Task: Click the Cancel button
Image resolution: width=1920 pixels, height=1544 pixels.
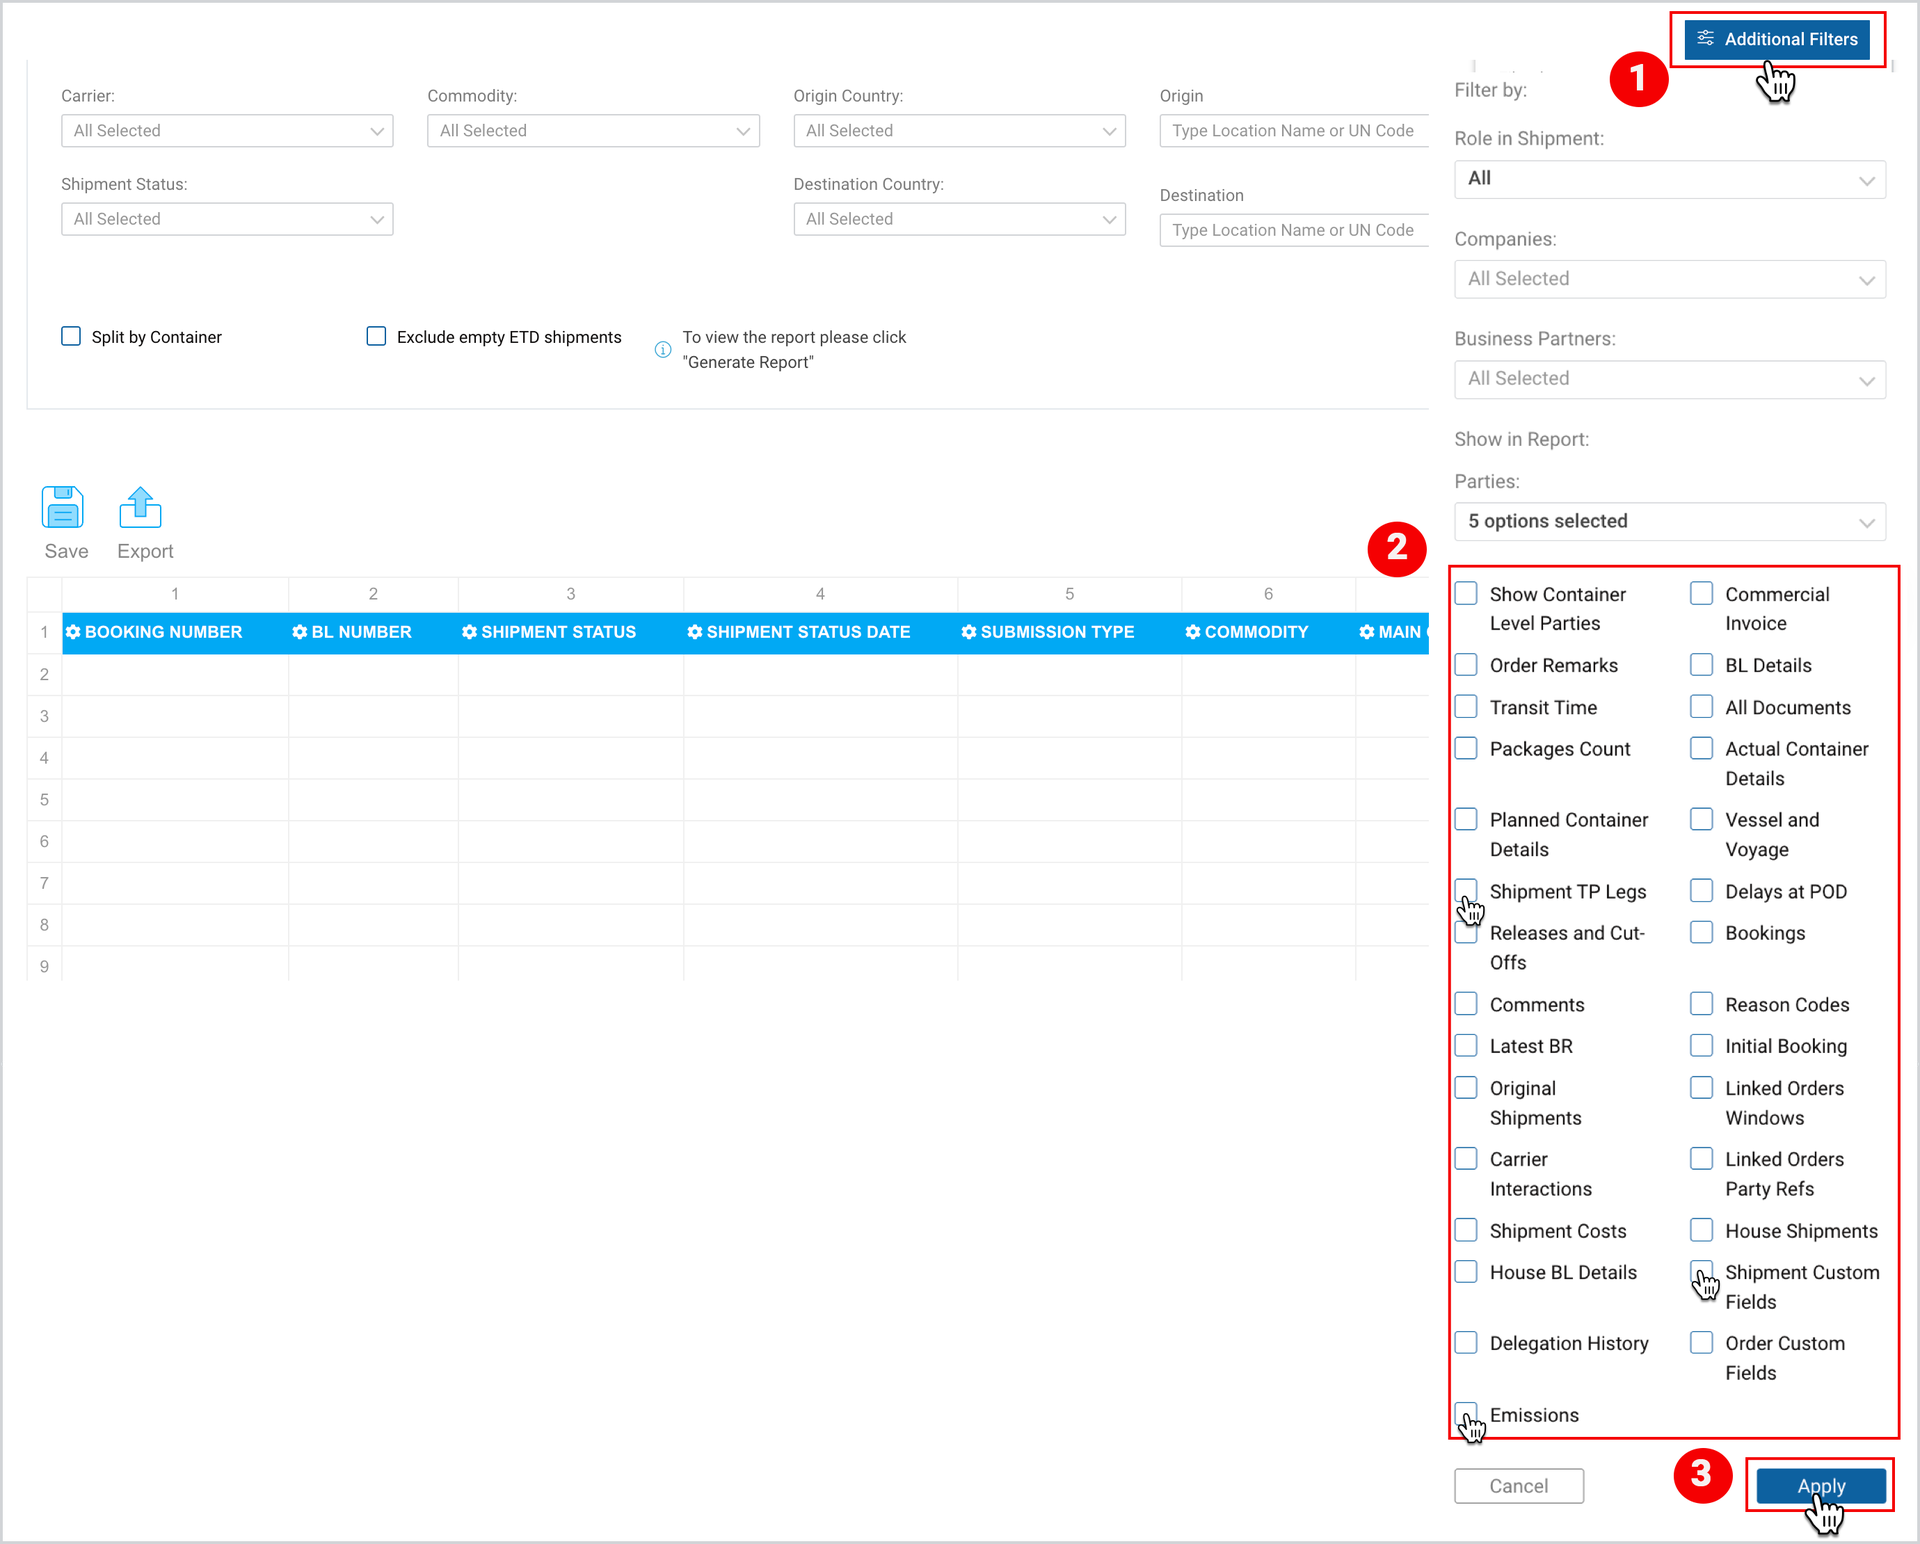Action: [x=1519, y=1486]
